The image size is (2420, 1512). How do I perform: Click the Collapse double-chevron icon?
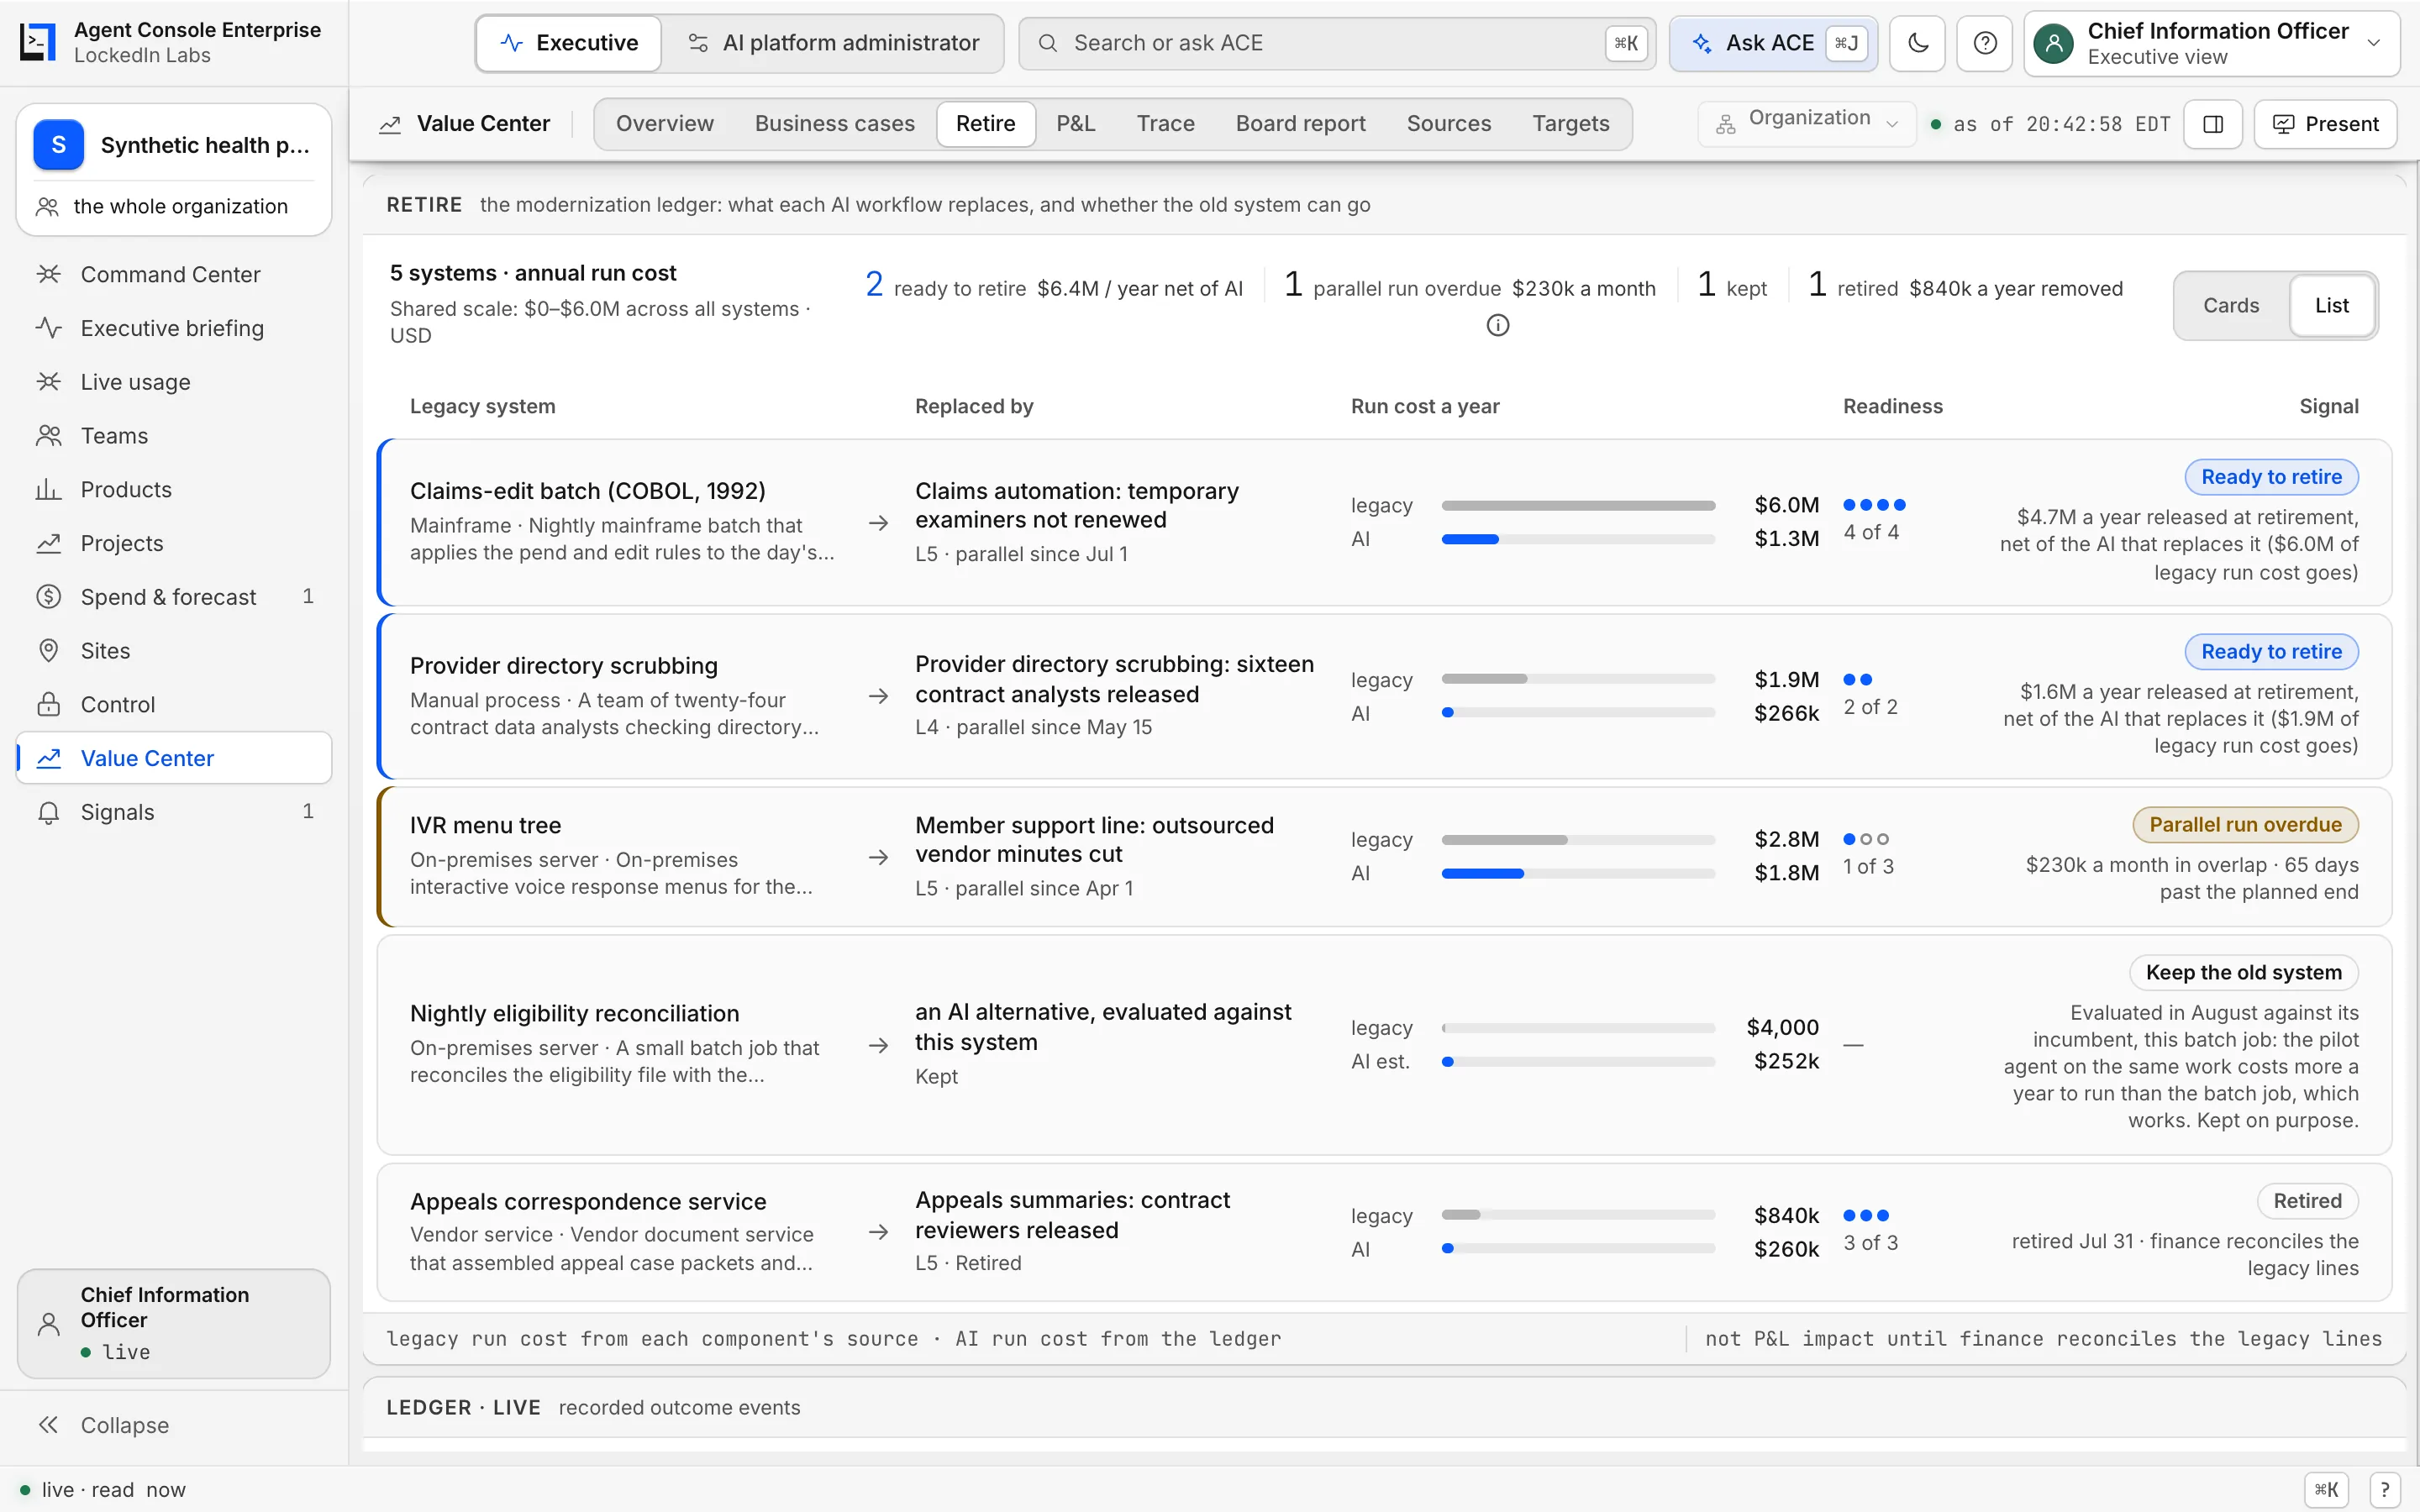coord(49,1425)
